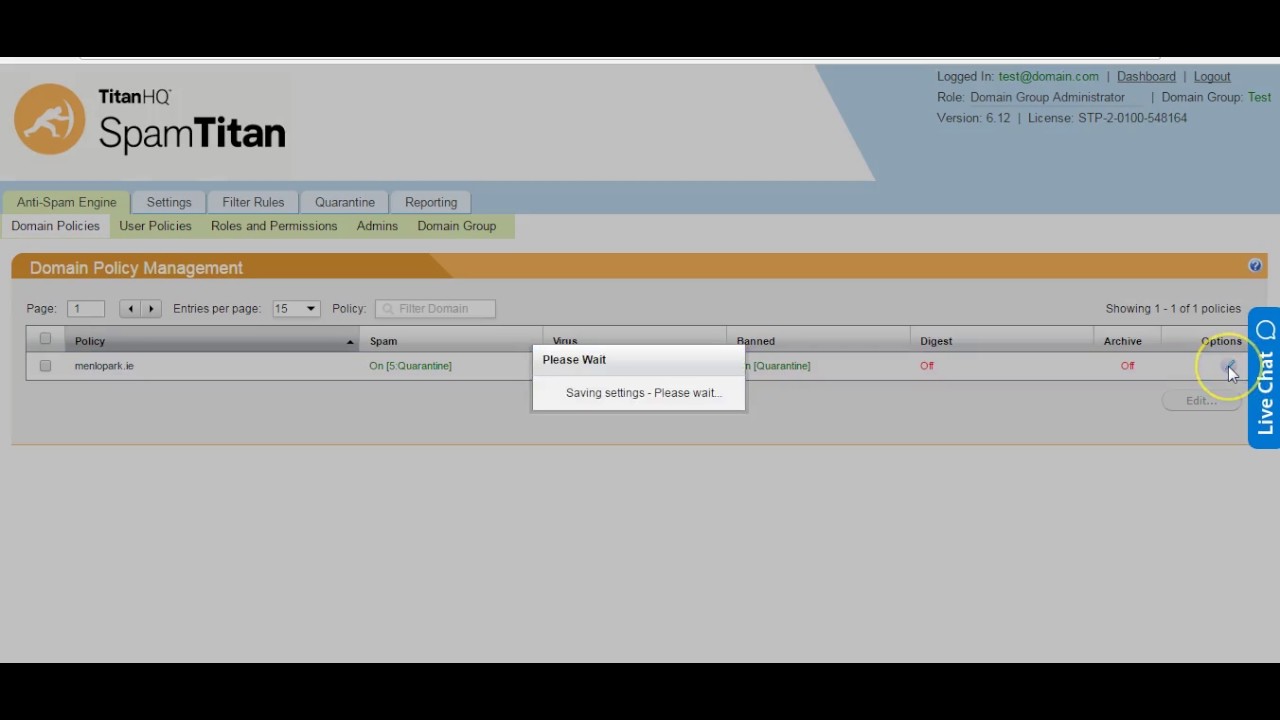Click the test@domain.com logged-in address
The image size is (1280, 720).
click(1048, 76)
